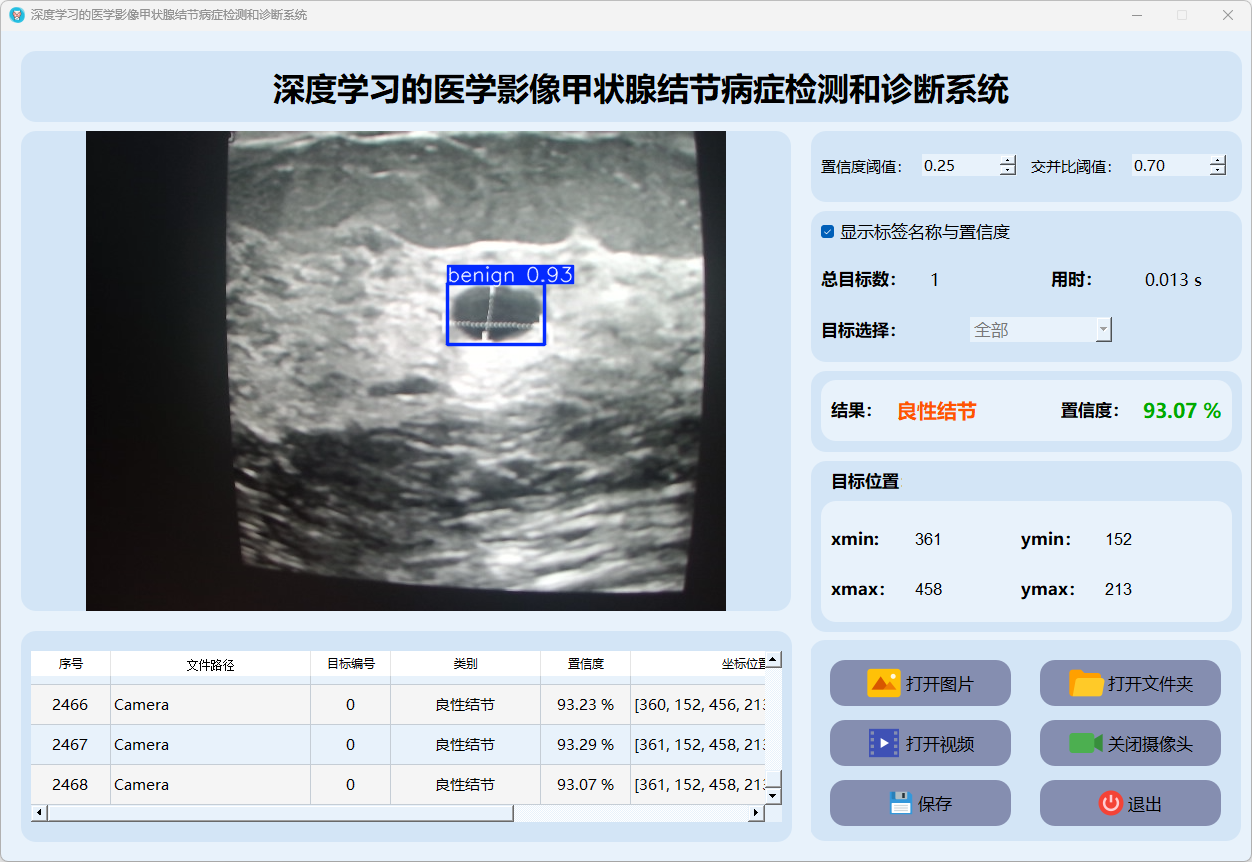1252x862 pixels.
Task: Click the benign 0.93 detection label
Action: (510, 275)
